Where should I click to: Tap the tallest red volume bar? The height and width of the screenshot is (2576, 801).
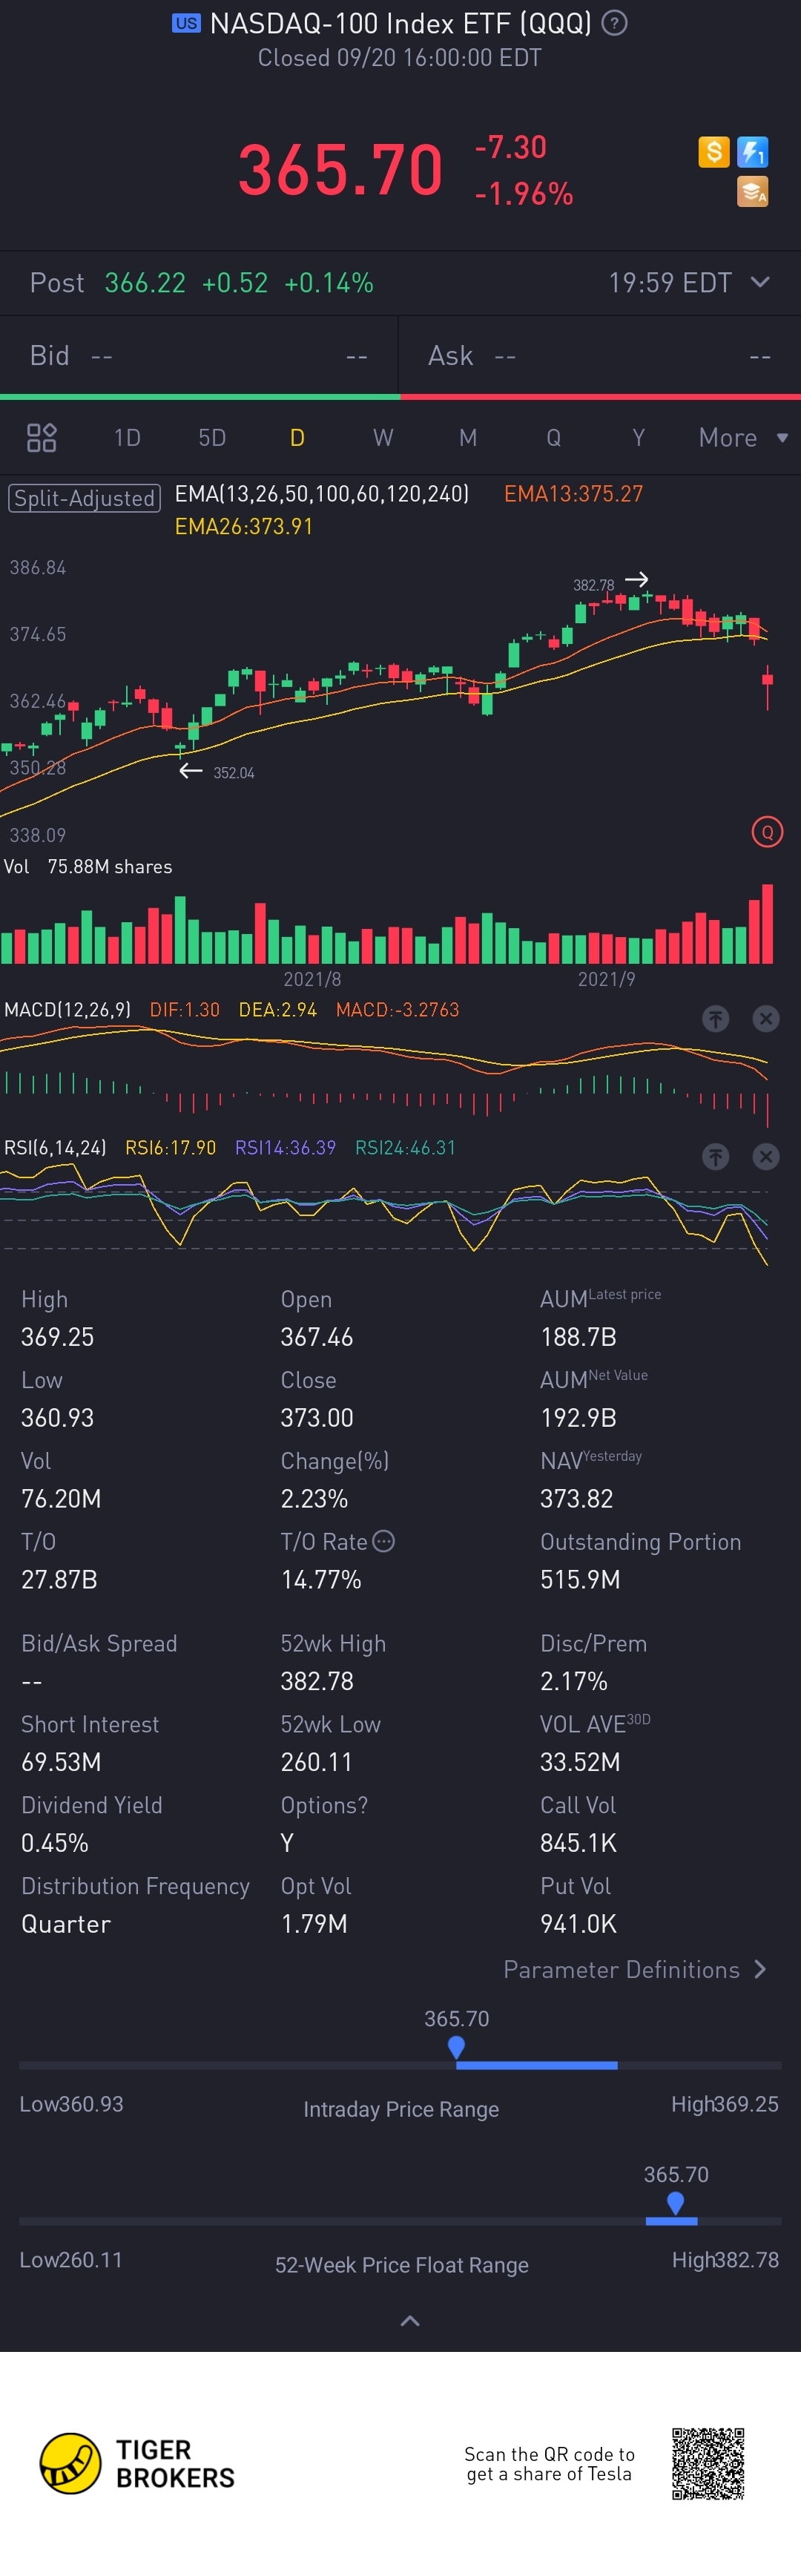768,923
